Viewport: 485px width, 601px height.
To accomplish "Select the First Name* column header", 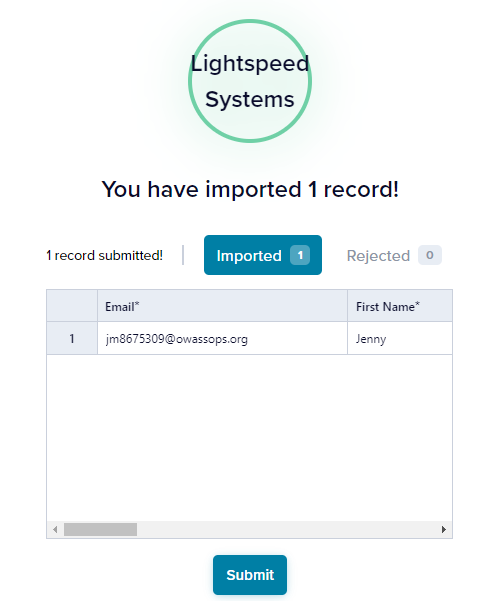I will click(x=400, y=306).
